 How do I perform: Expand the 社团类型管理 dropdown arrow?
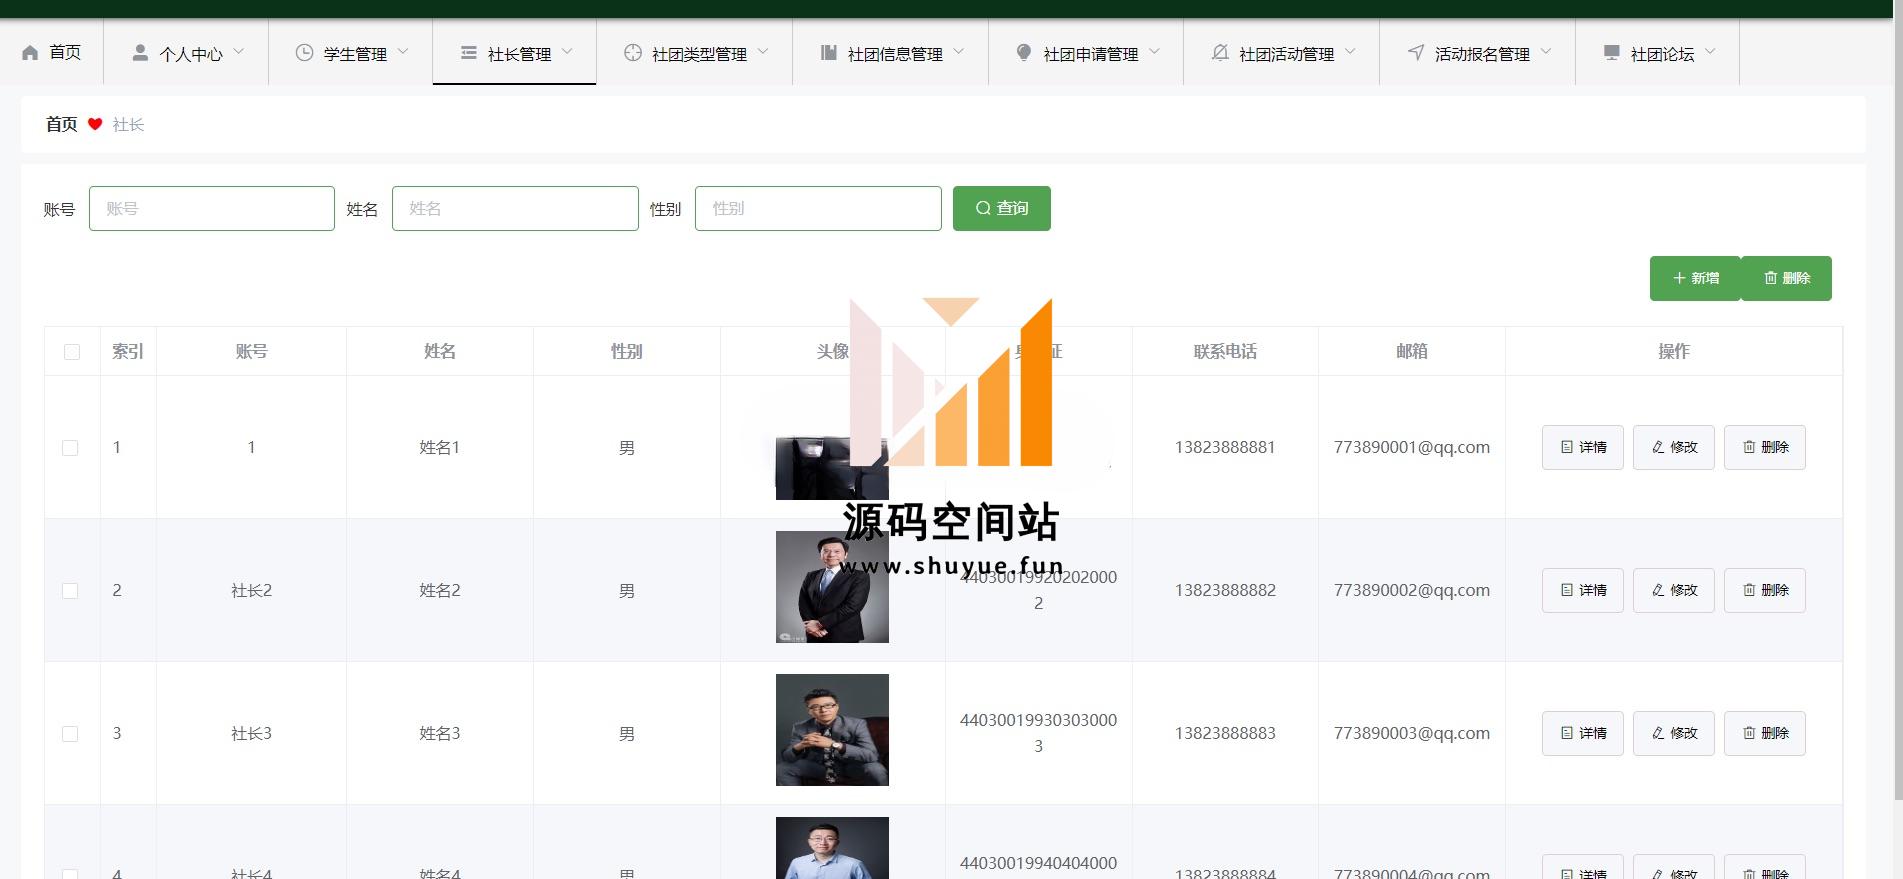(763, 51)
